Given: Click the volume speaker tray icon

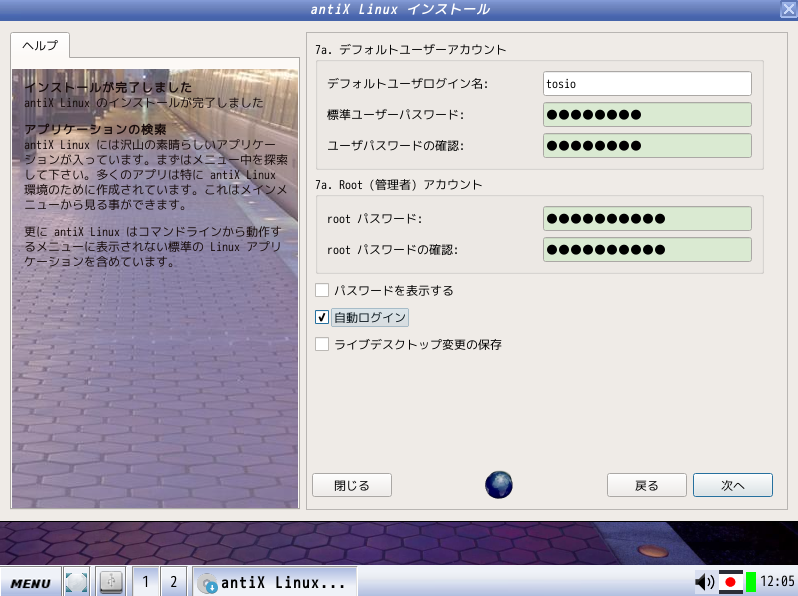Looking at the screenshot, I should click(705, 581).
